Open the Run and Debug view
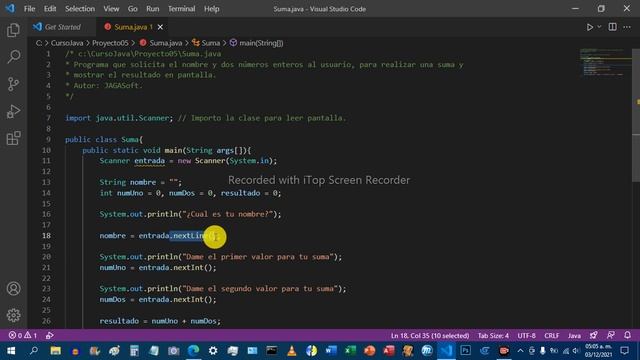The height and width of the screenshot is (360, 640). [13, 111]
